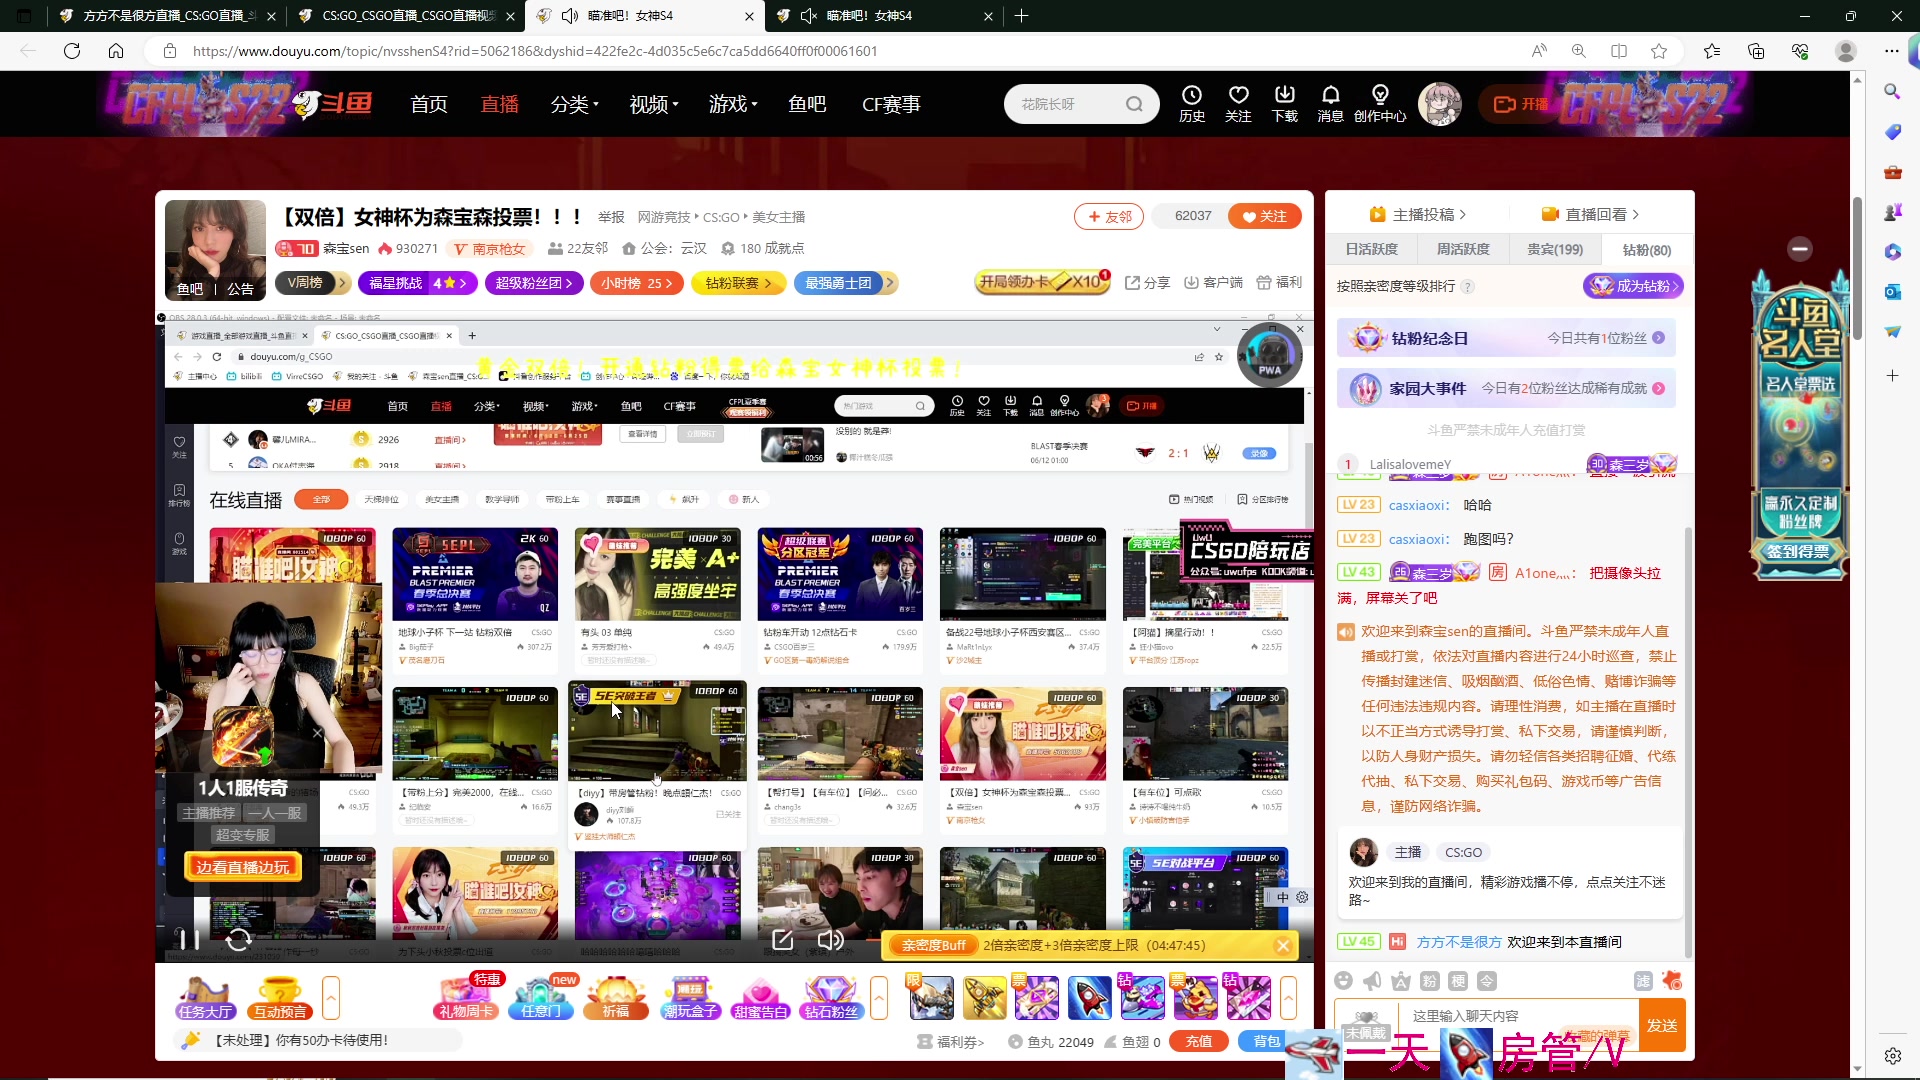This screenshot has width=1920, height=1080.
Task: Open 潮玩盒子 icon
Action: pos(691,998)
